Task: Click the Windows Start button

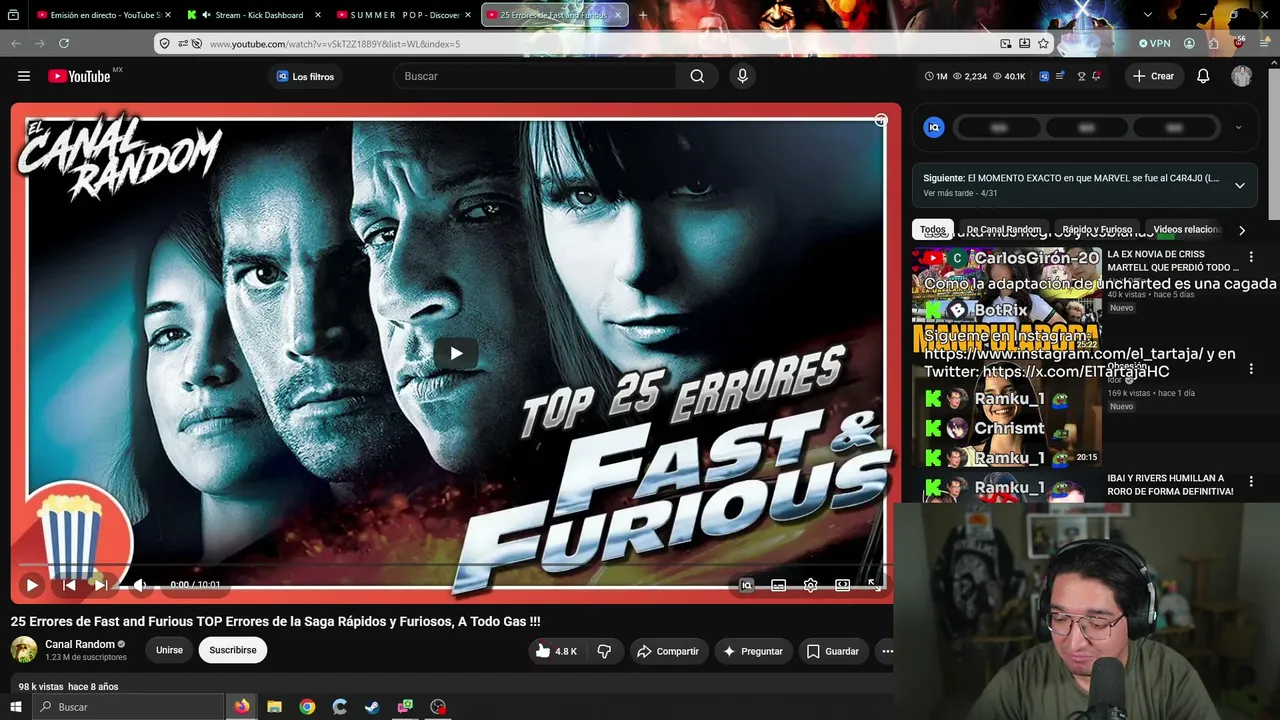Action: click(15, 707)
